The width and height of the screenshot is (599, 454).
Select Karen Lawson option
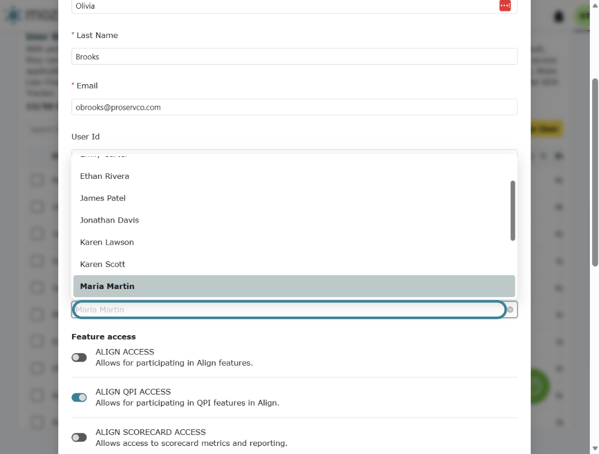coord(294,242)
